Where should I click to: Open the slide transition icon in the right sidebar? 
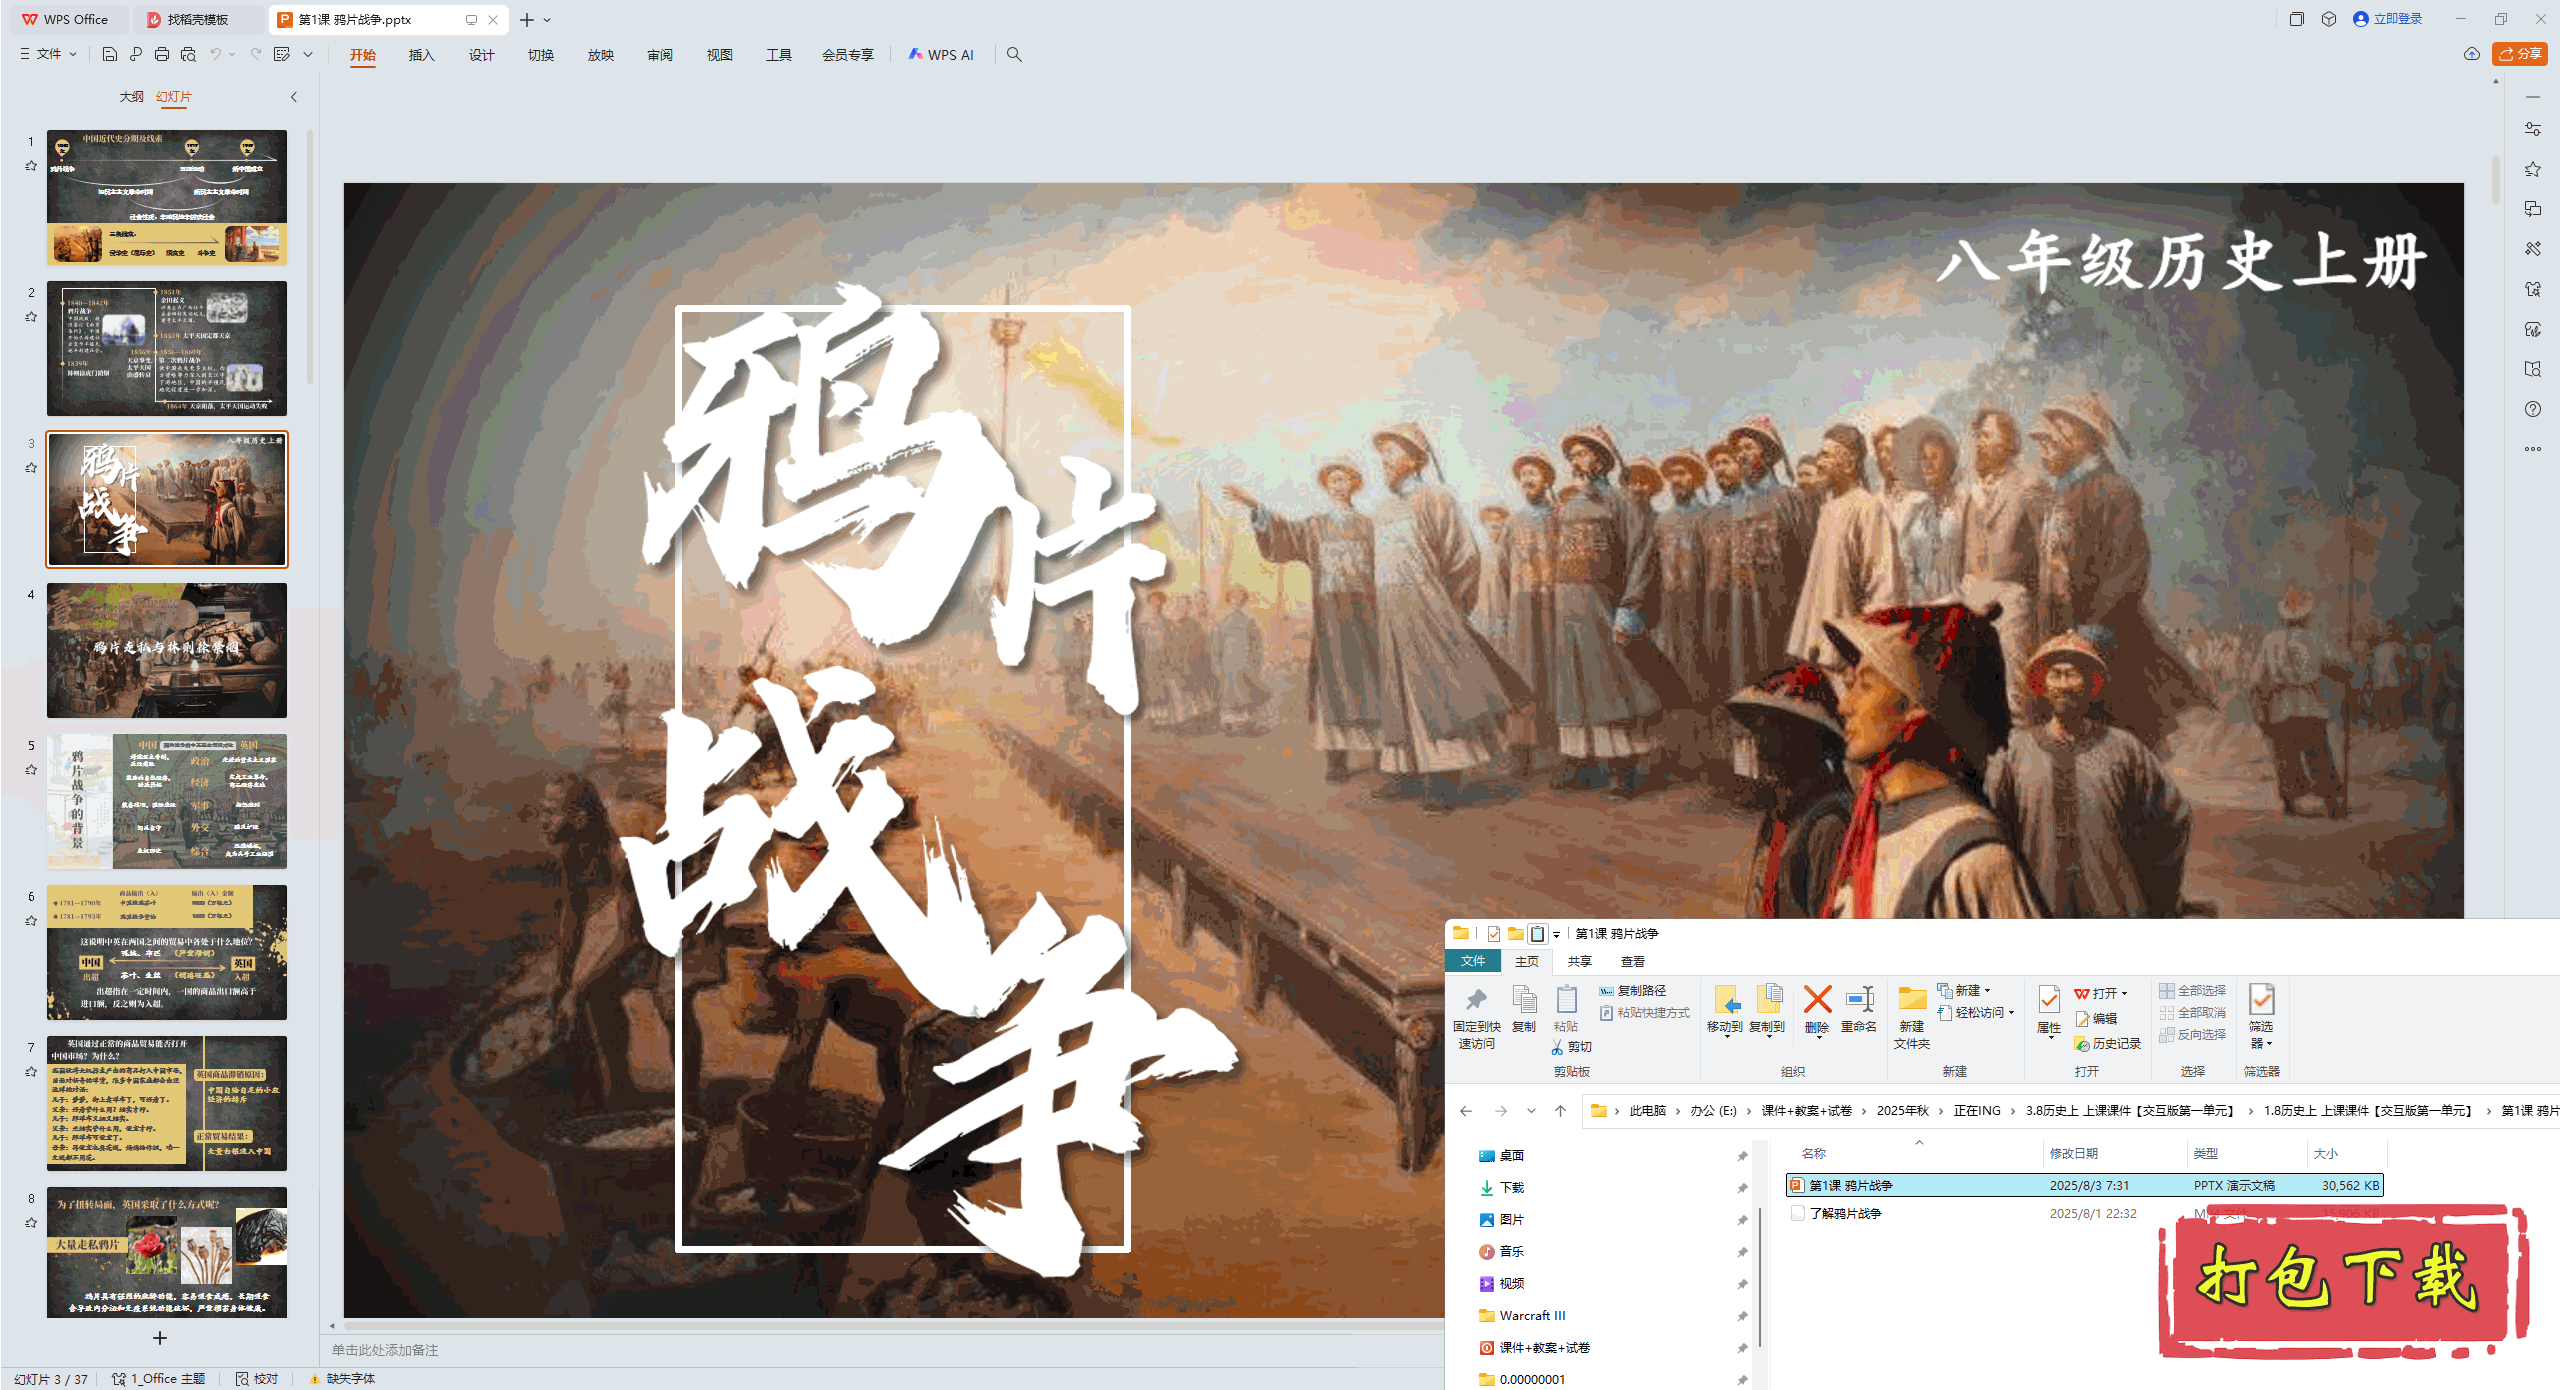click(x=2533, y=209)
